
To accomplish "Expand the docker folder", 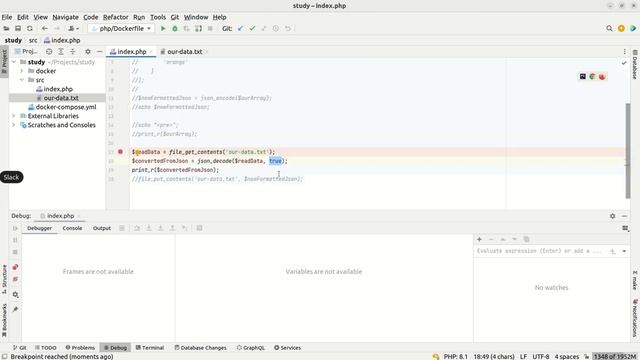I will click(22, 71).
